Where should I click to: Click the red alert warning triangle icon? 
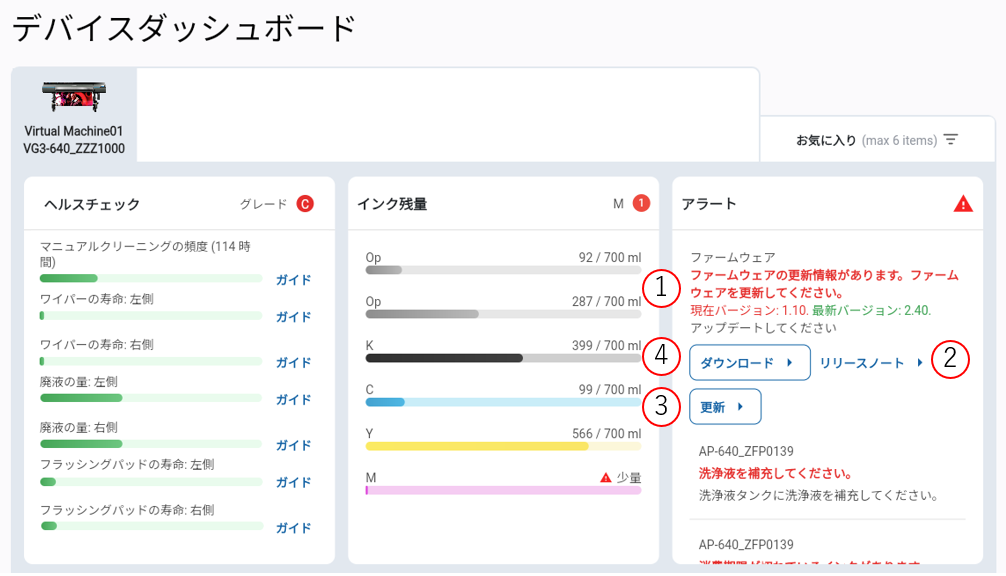963,204
